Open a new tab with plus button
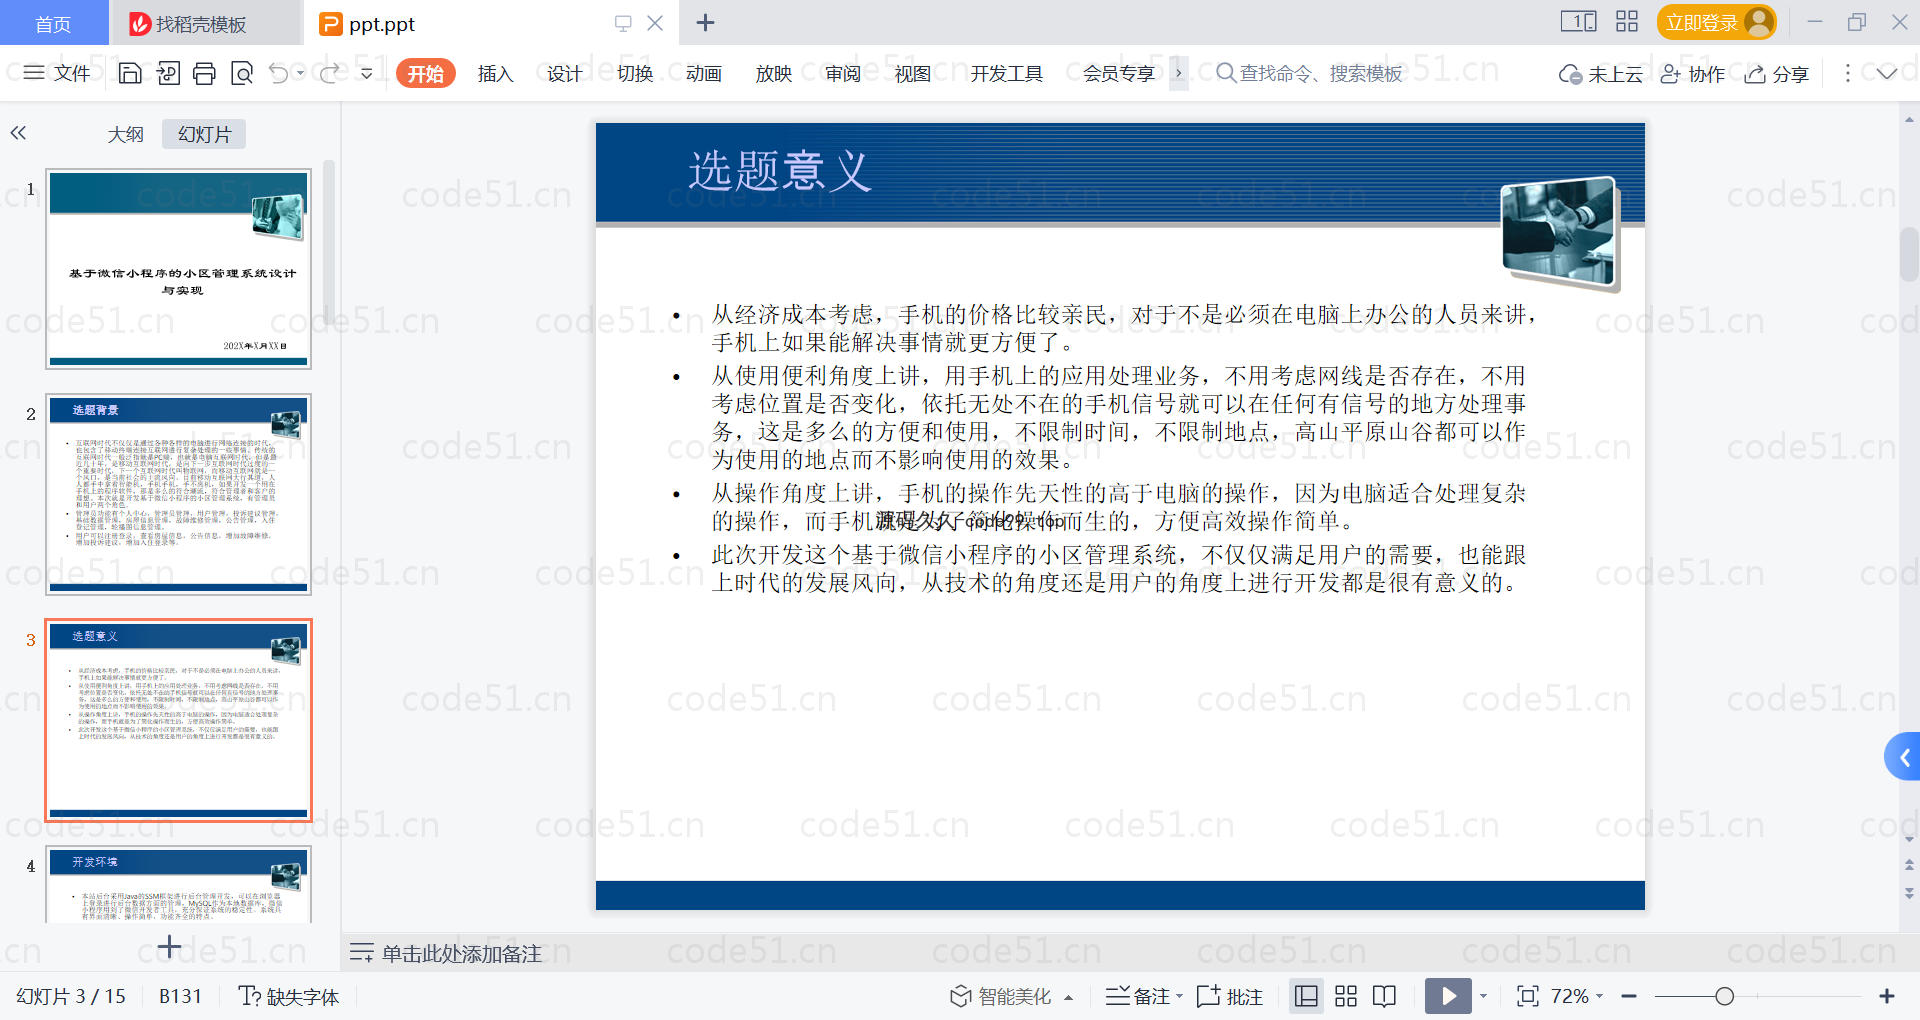This screenshot has width=1920, height=1020. (705, 22)
